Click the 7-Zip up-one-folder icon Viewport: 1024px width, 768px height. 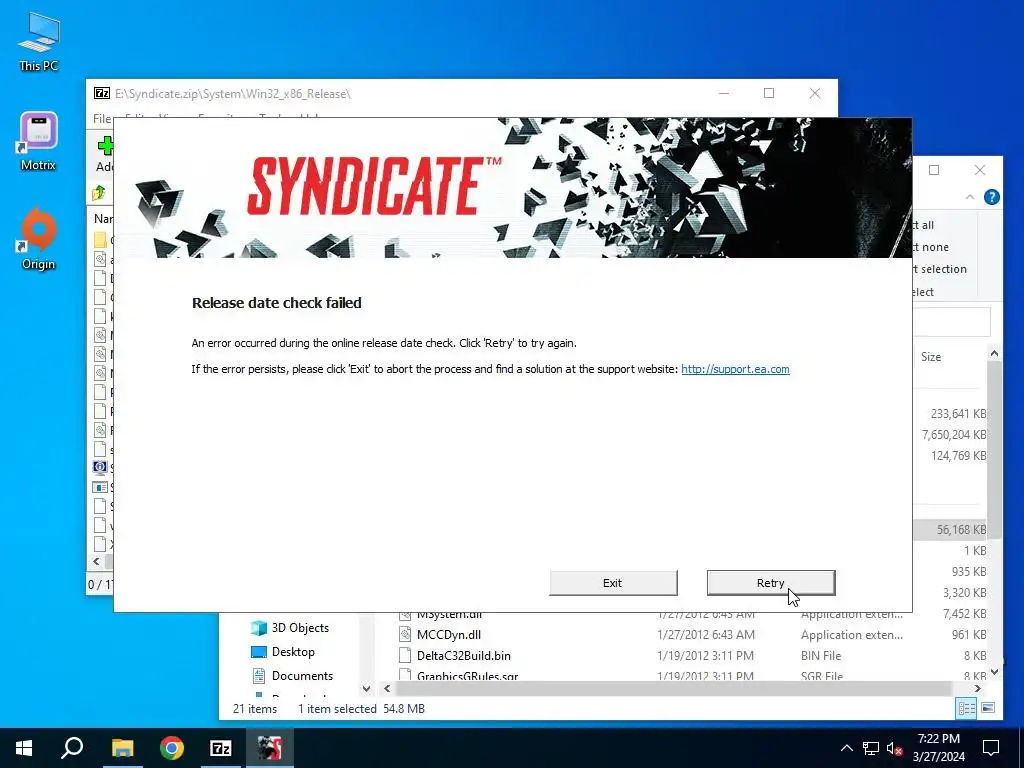[x=99, y=193]
